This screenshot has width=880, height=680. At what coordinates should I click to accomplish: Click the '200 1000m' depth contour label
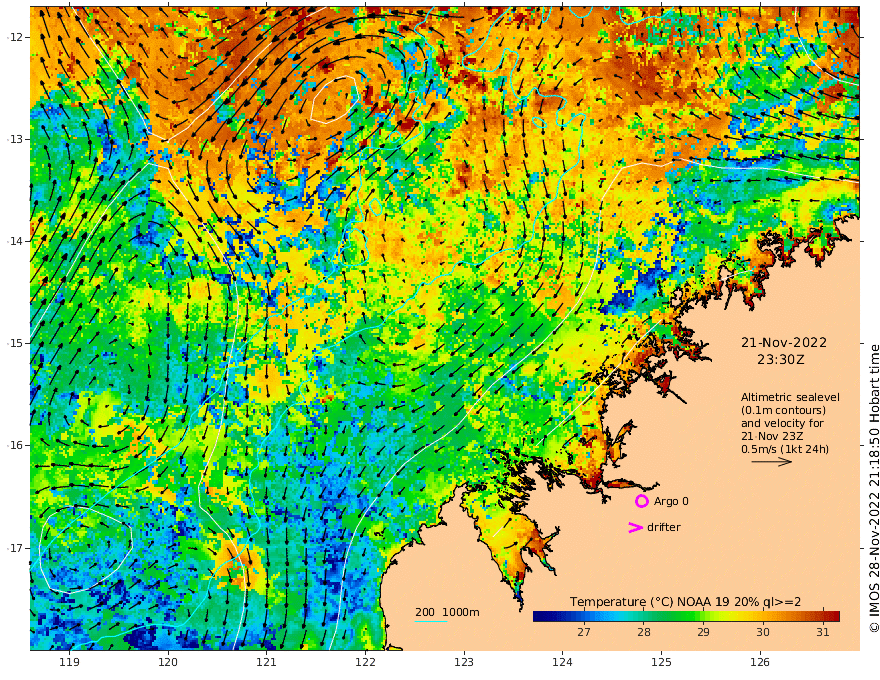447,612
